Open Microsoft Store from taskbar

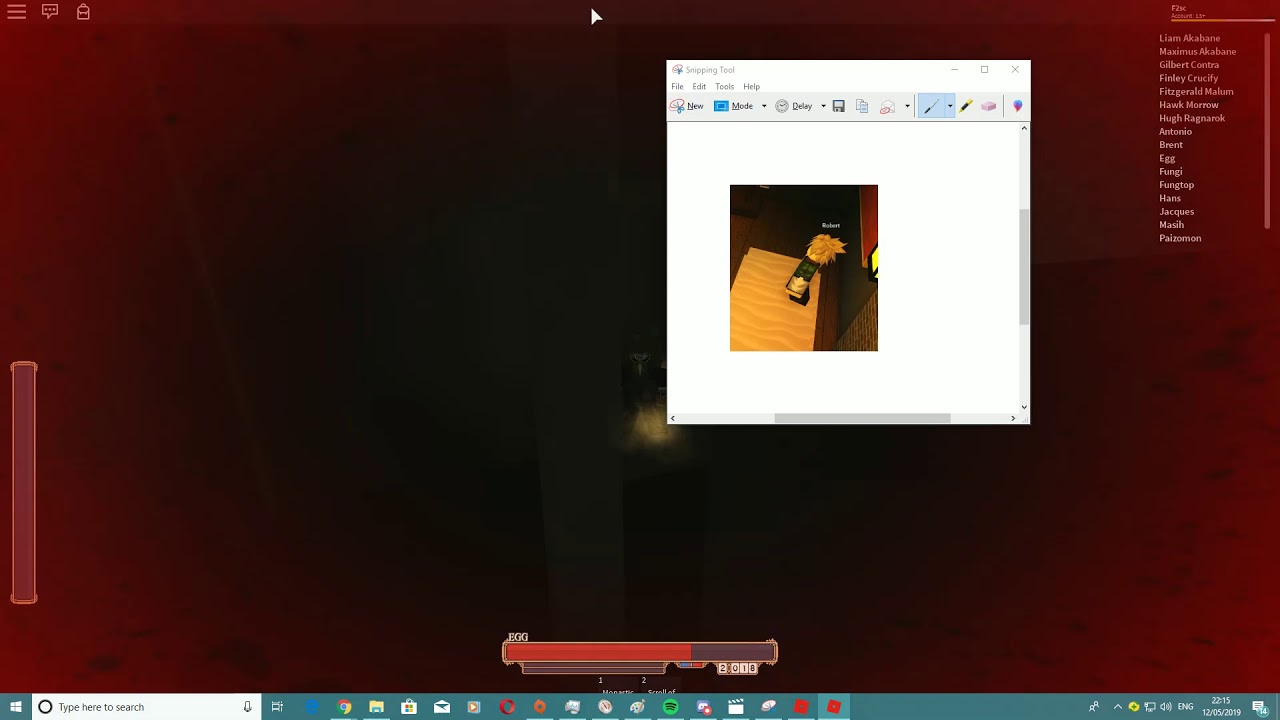pyautogui.click(x=409, y=707)
